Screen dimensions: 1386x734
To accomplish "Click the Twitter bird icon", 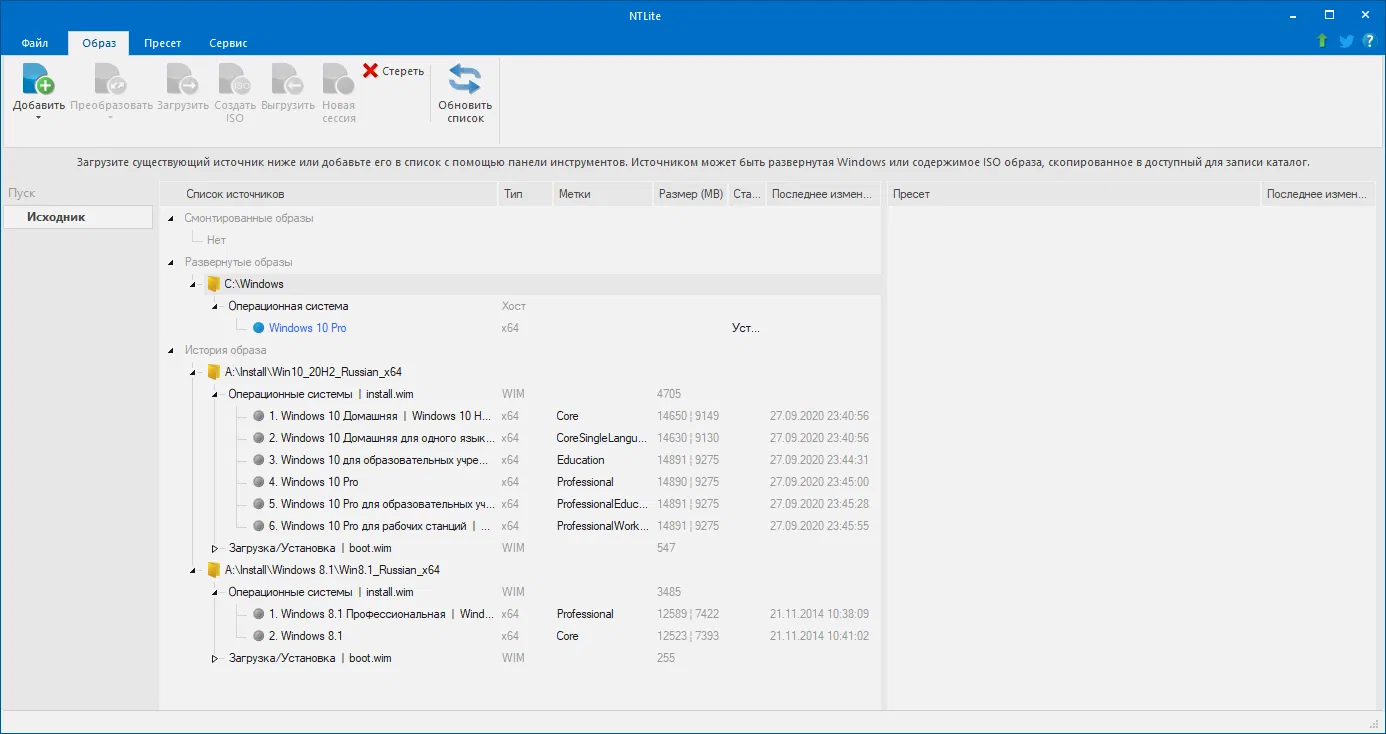I will (1346, 41).
